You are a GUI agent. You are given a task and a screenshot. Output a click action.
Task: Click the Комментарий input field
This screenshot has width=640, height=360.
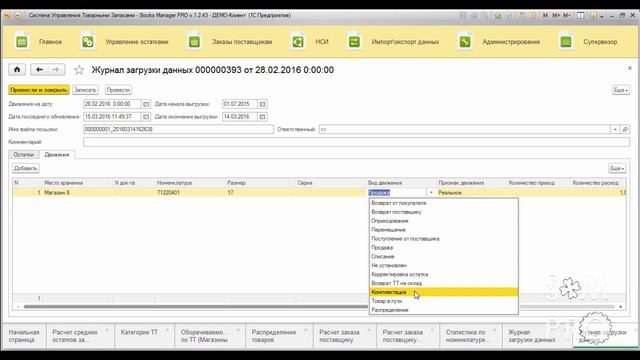point(356,142)
